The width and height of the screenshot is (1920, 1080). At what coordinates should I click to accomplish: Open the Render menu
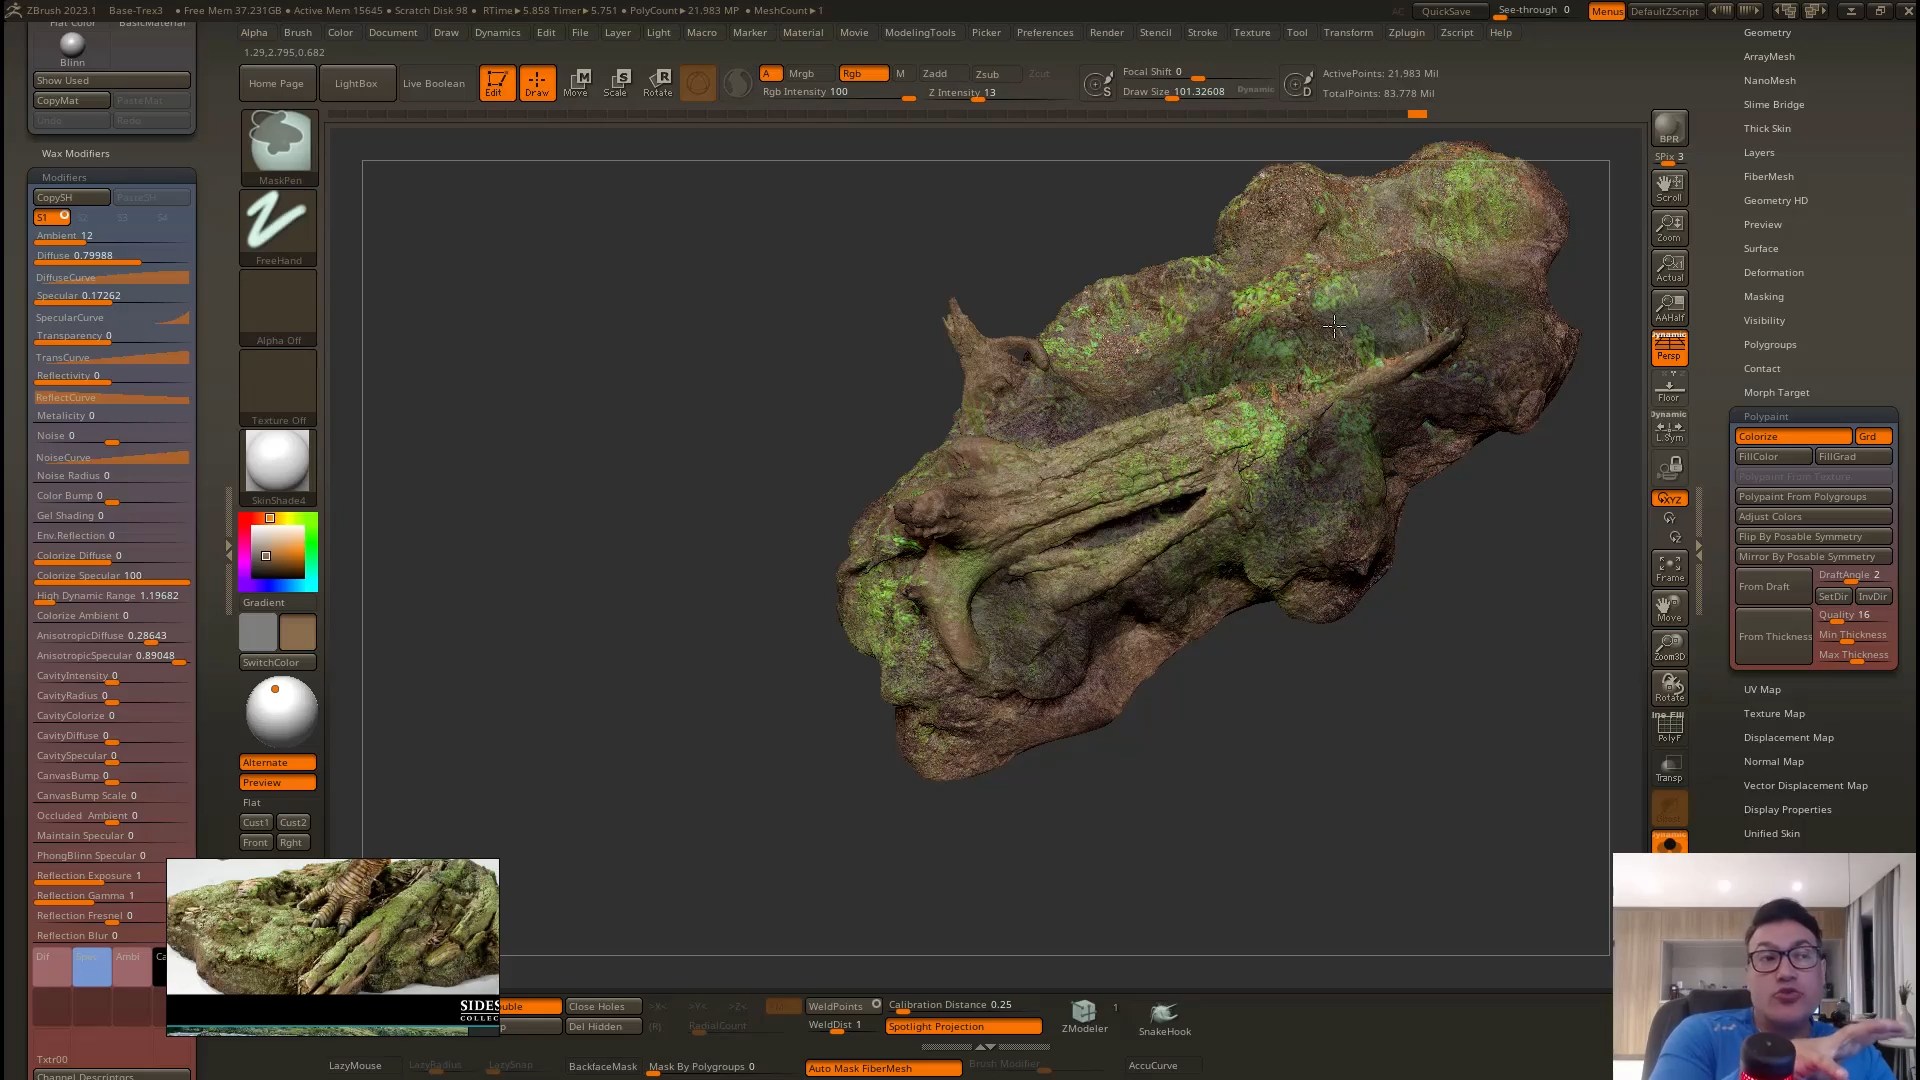click(x=1106, y=33)
